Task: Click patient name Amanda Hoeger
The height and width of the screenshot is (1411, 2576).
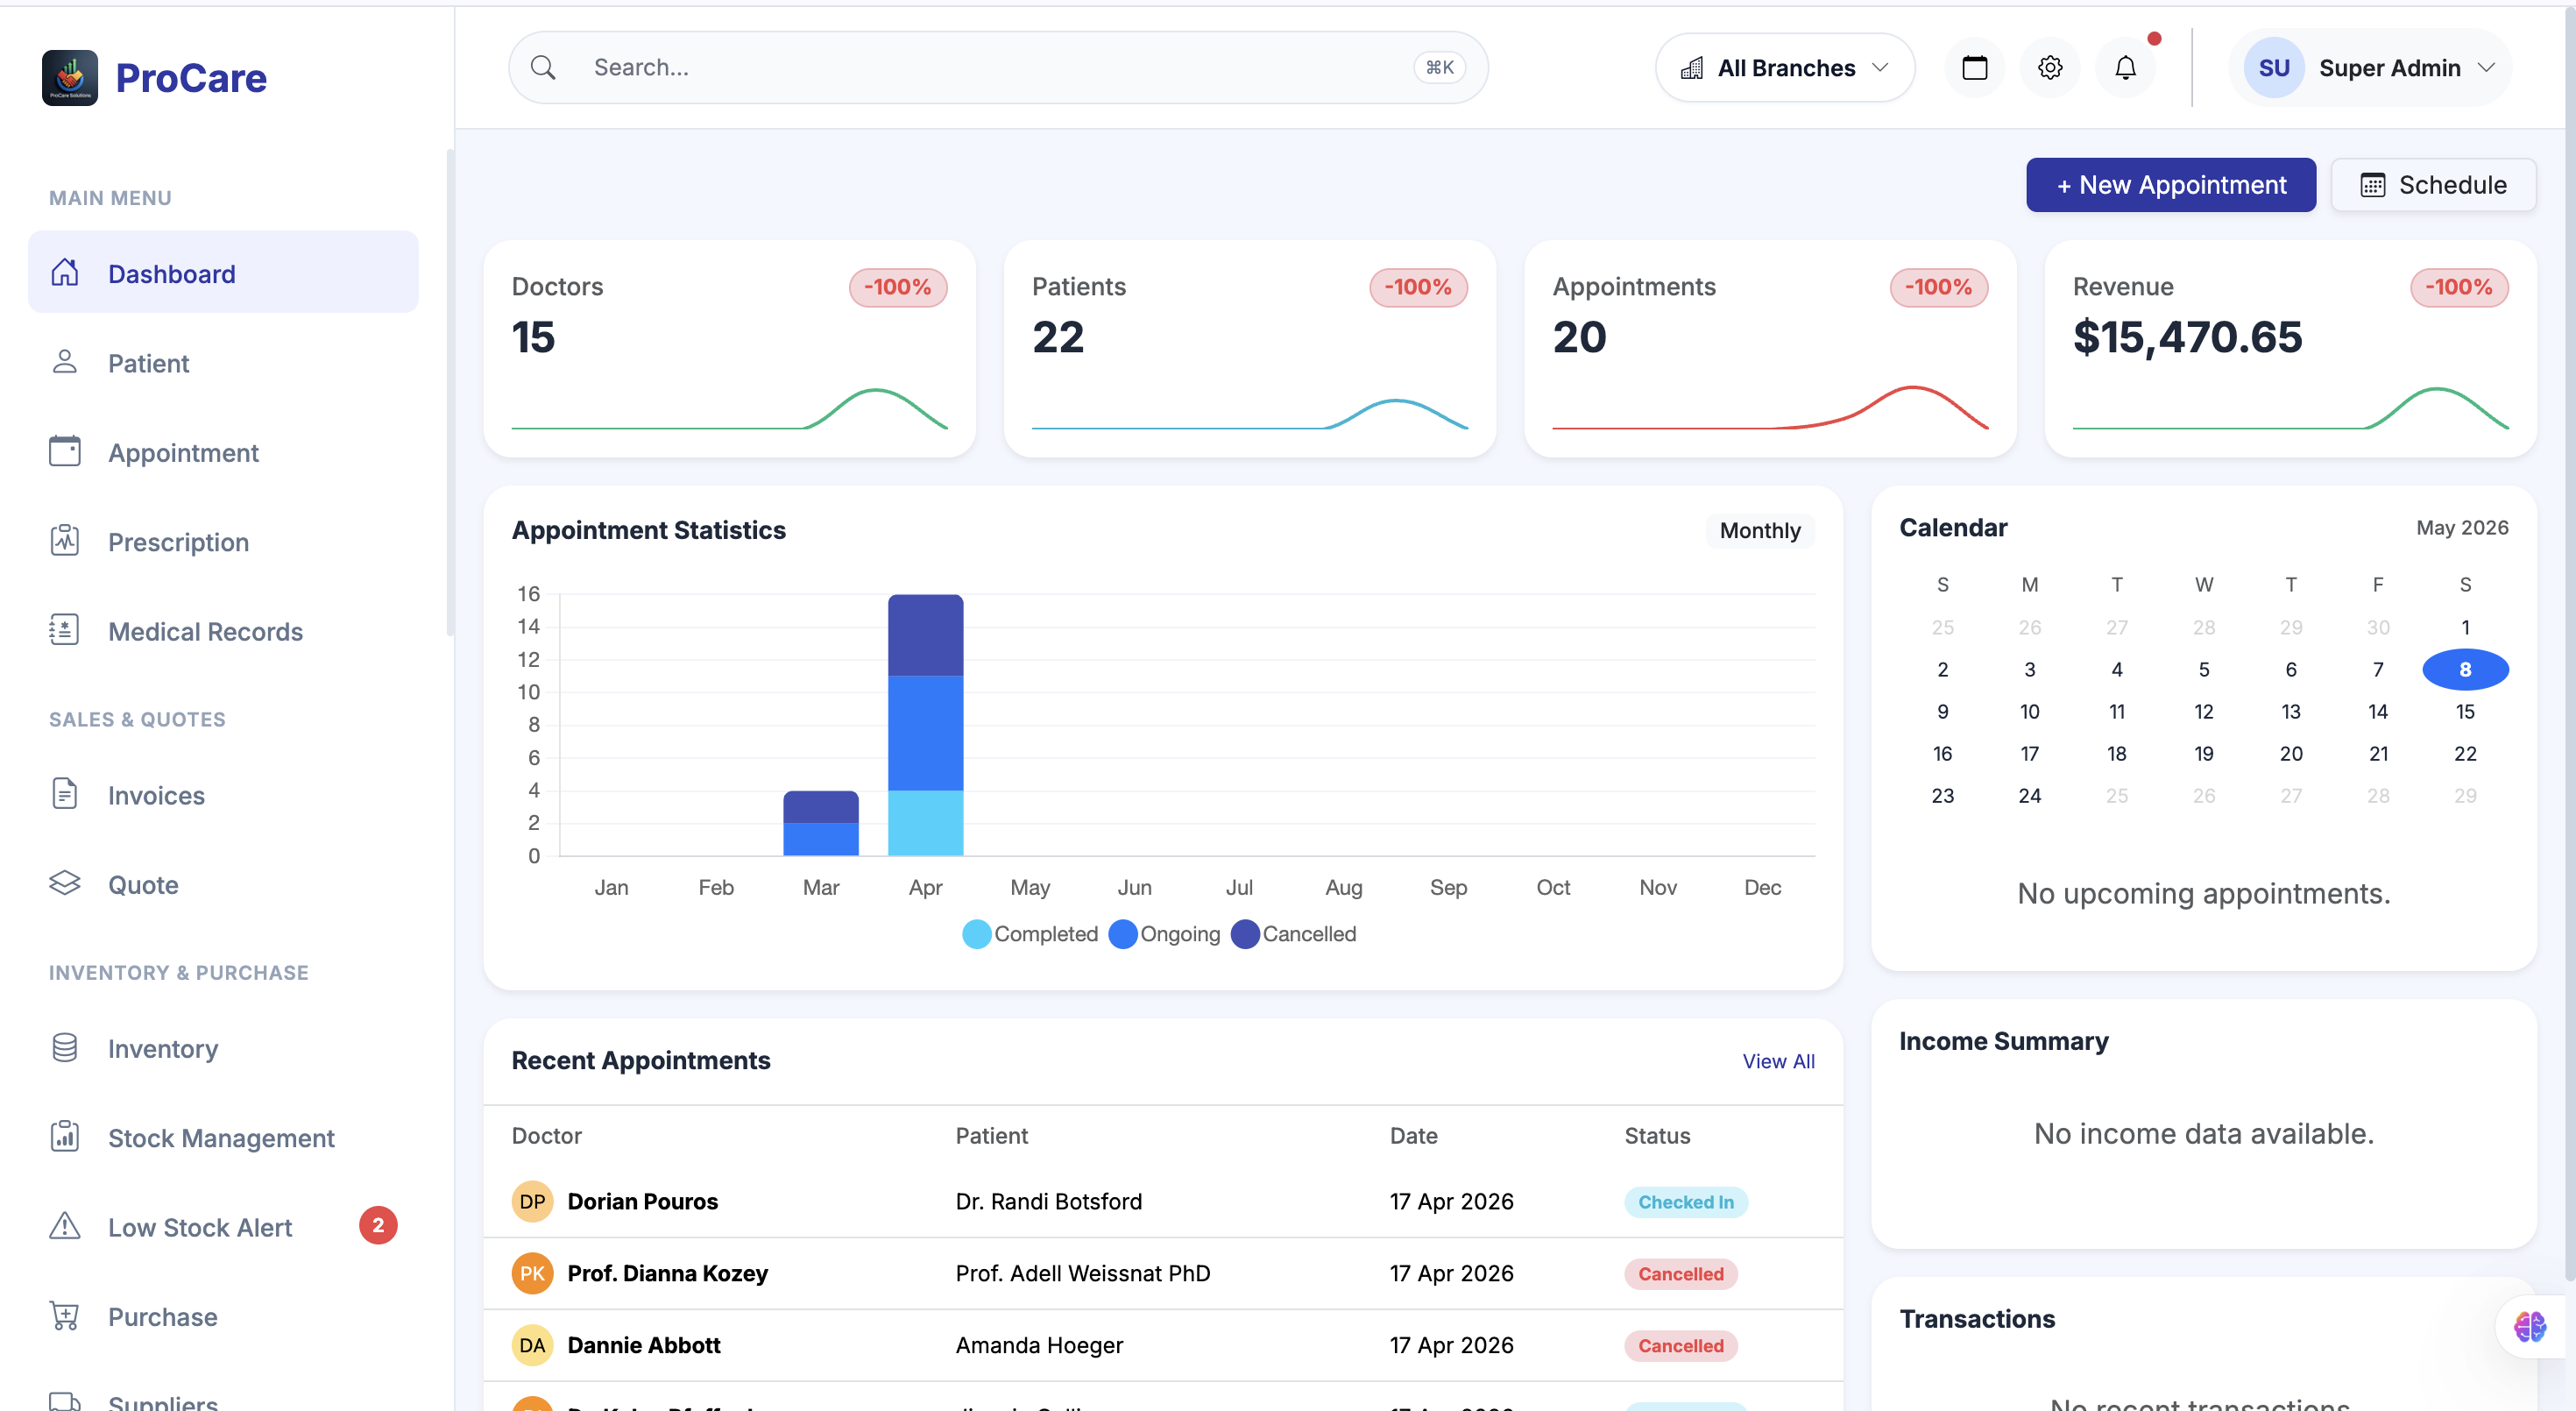Action: pyautogui.click(x=1039, y=1345)
